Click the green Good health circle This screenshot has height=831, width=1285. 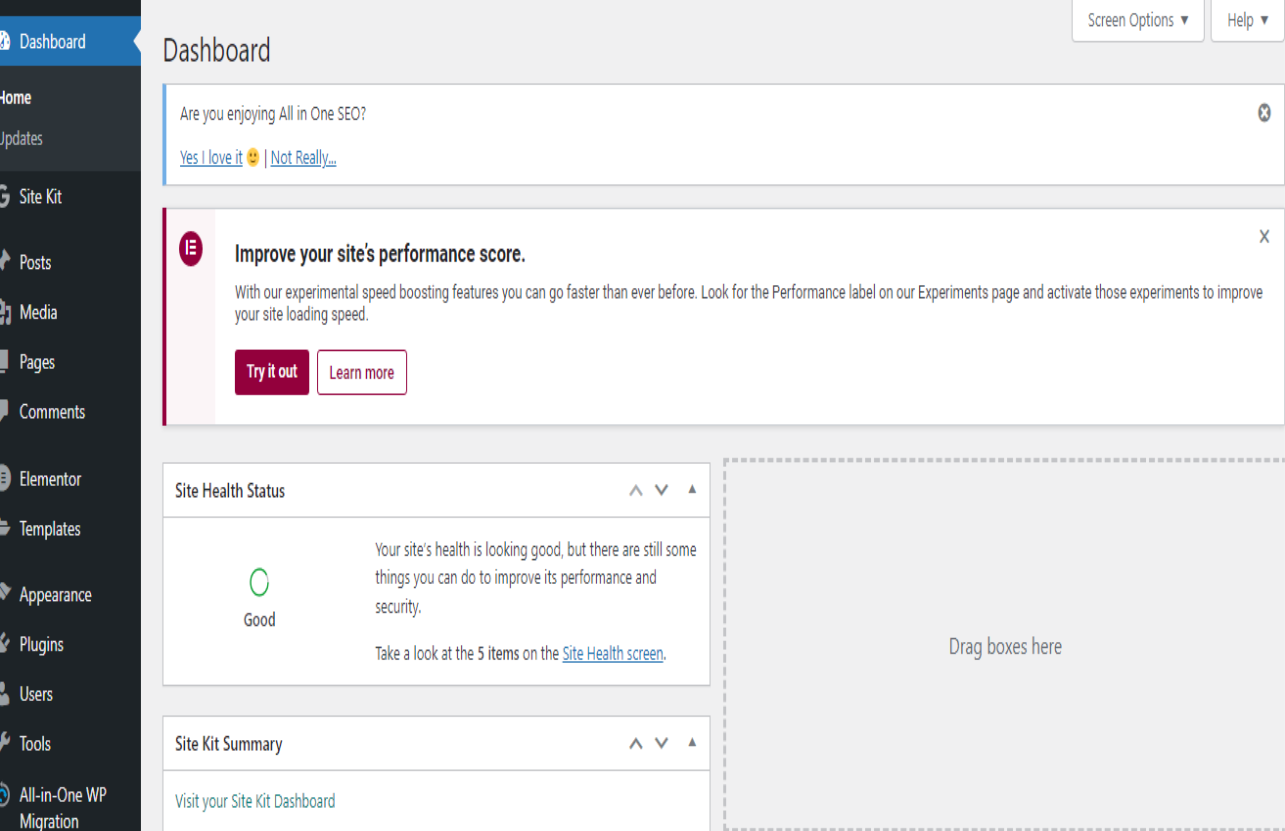click(259, 582)
